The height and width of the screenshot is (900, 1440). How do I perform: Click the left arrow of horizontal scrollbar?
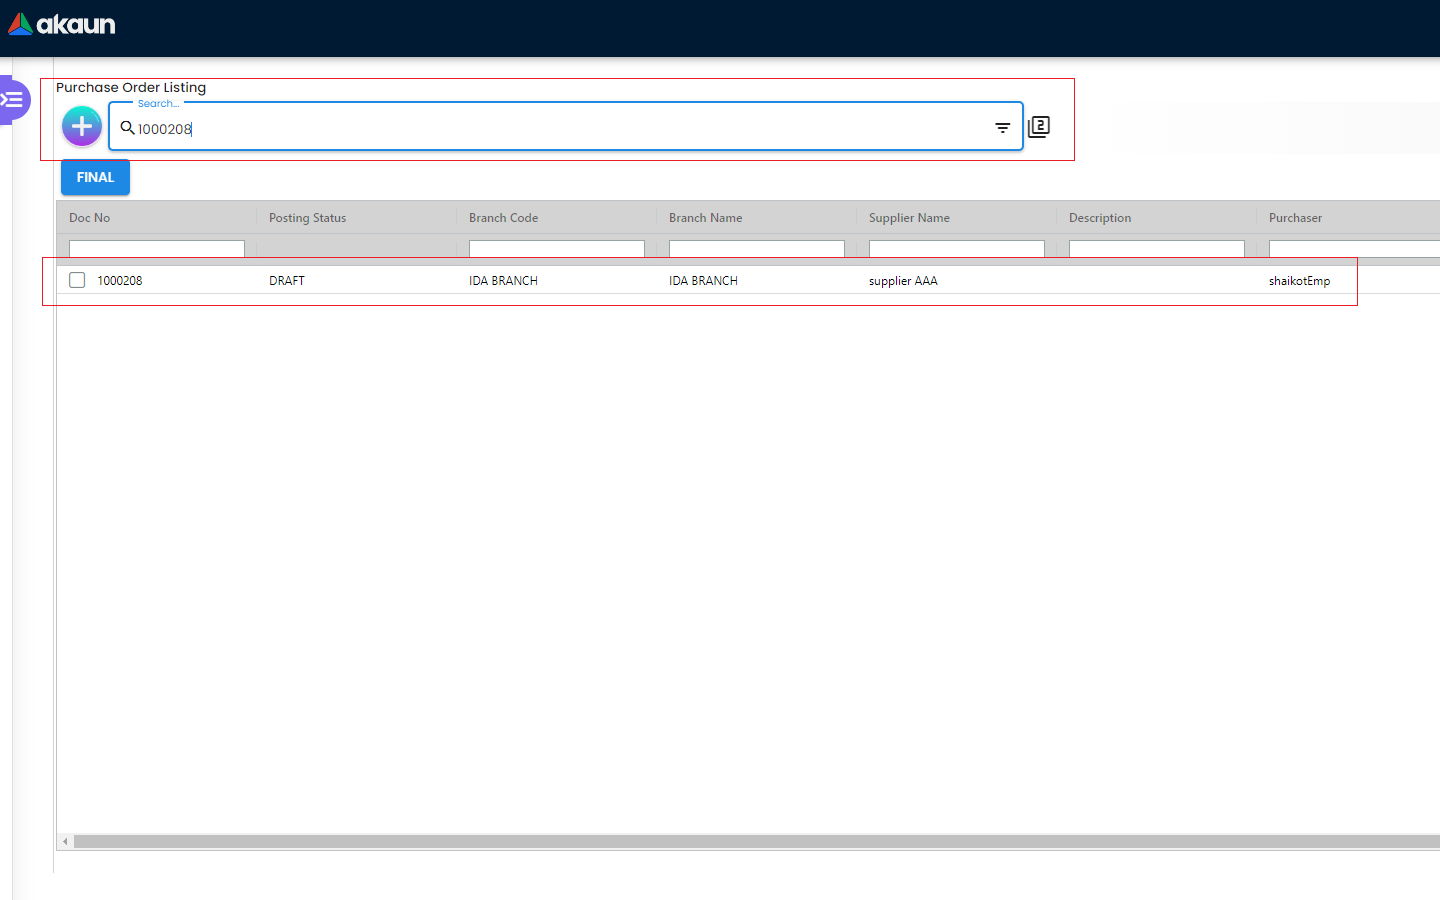tap(65, 842)
